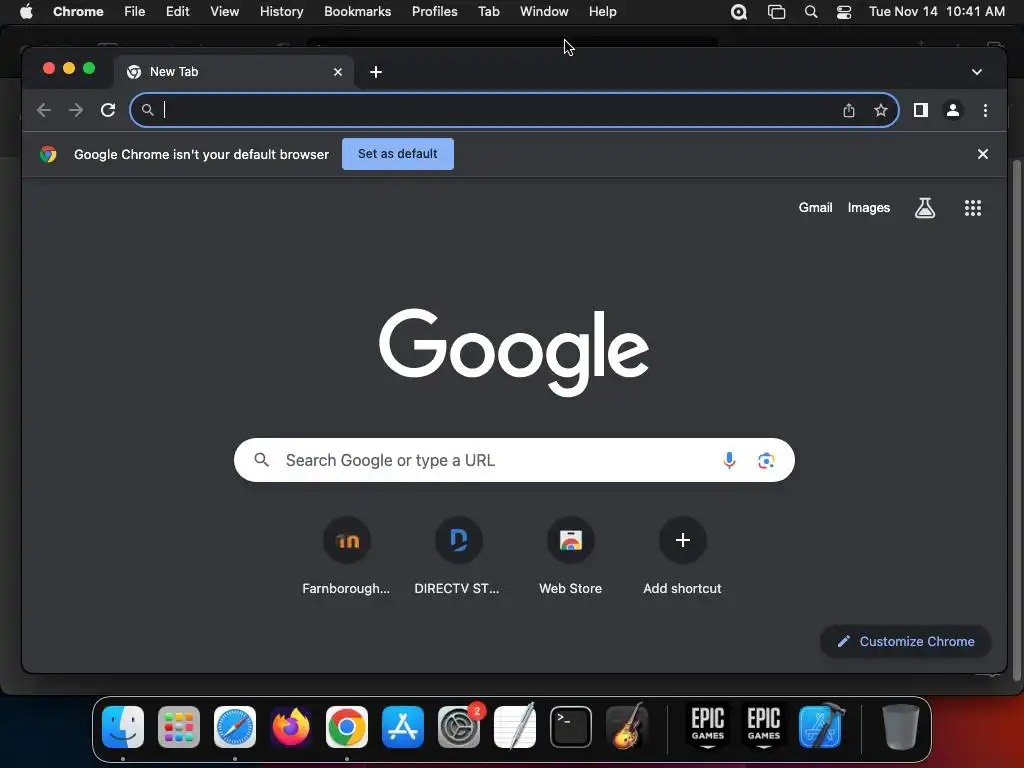Open the Window menu
The image size is (1024, 768).
coord(544,12)
